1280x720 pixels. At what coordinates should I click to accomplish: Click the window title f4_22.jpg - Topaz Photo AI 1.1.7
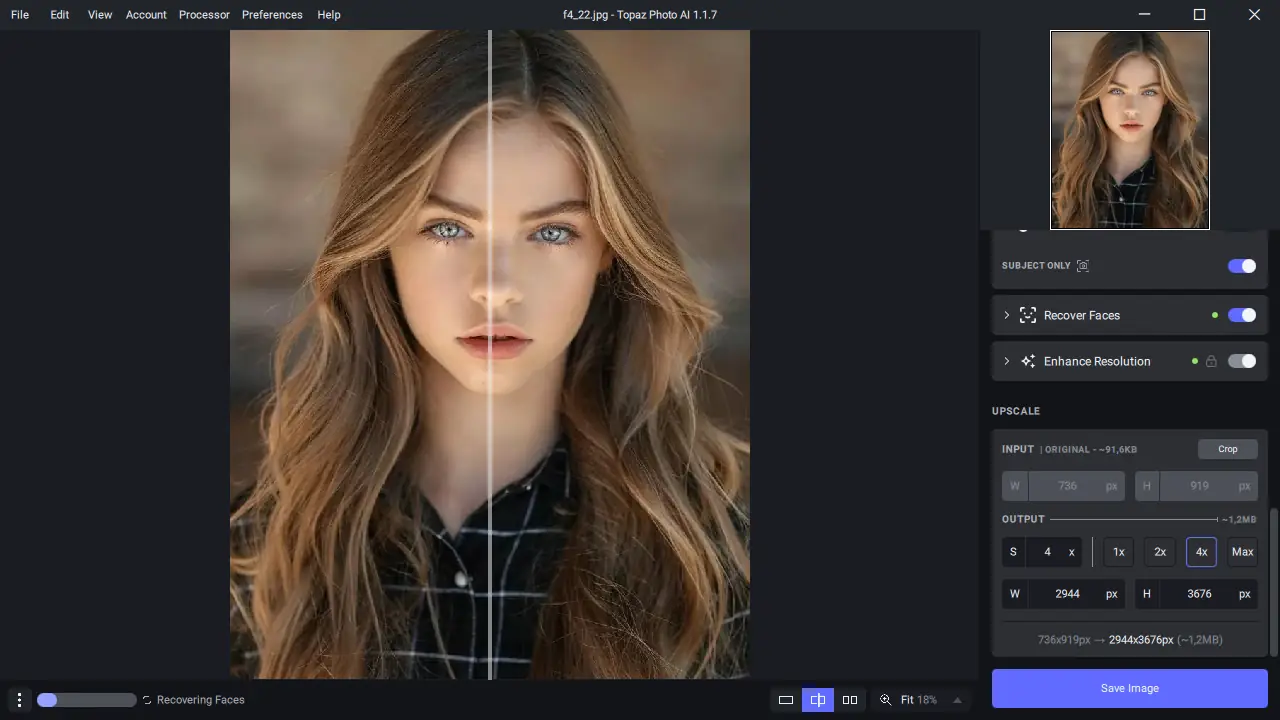[640, 15]
